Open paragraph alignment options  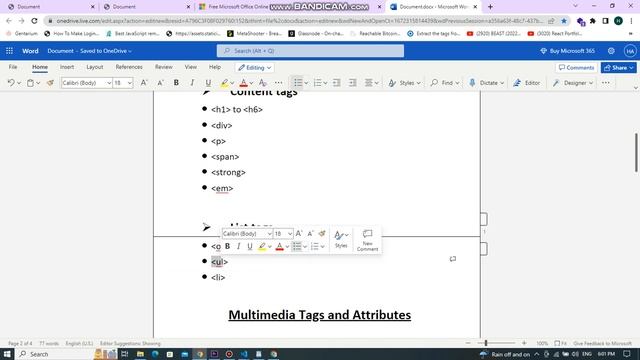(x=371, y=83)
